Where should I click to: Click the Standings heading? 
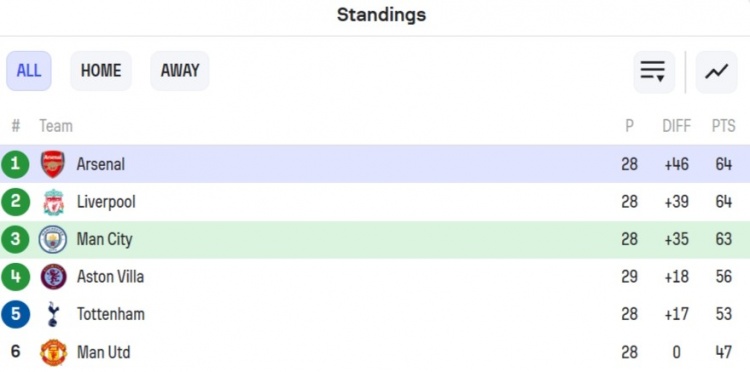[x=381, y=15]
